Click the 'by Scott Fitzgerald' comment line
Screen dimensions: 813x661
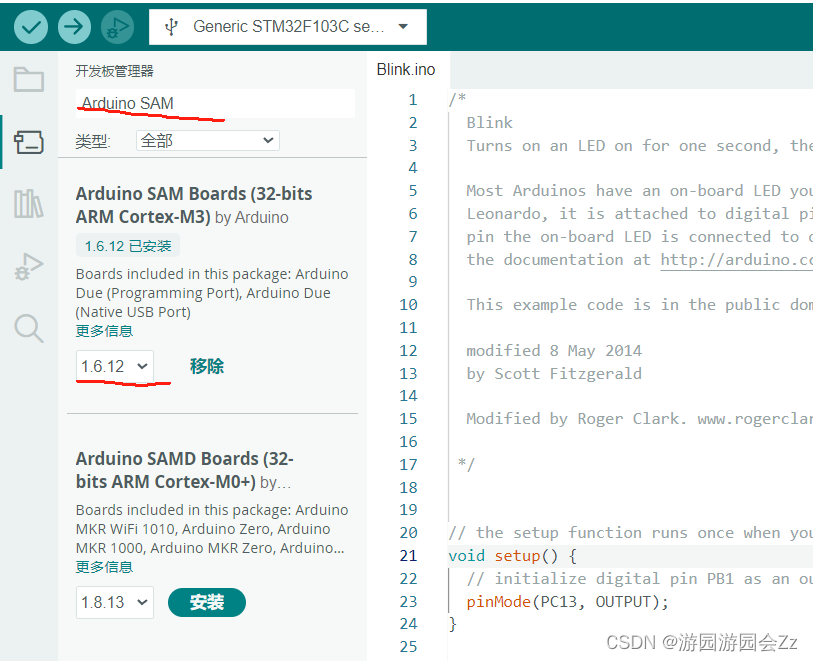554,374
